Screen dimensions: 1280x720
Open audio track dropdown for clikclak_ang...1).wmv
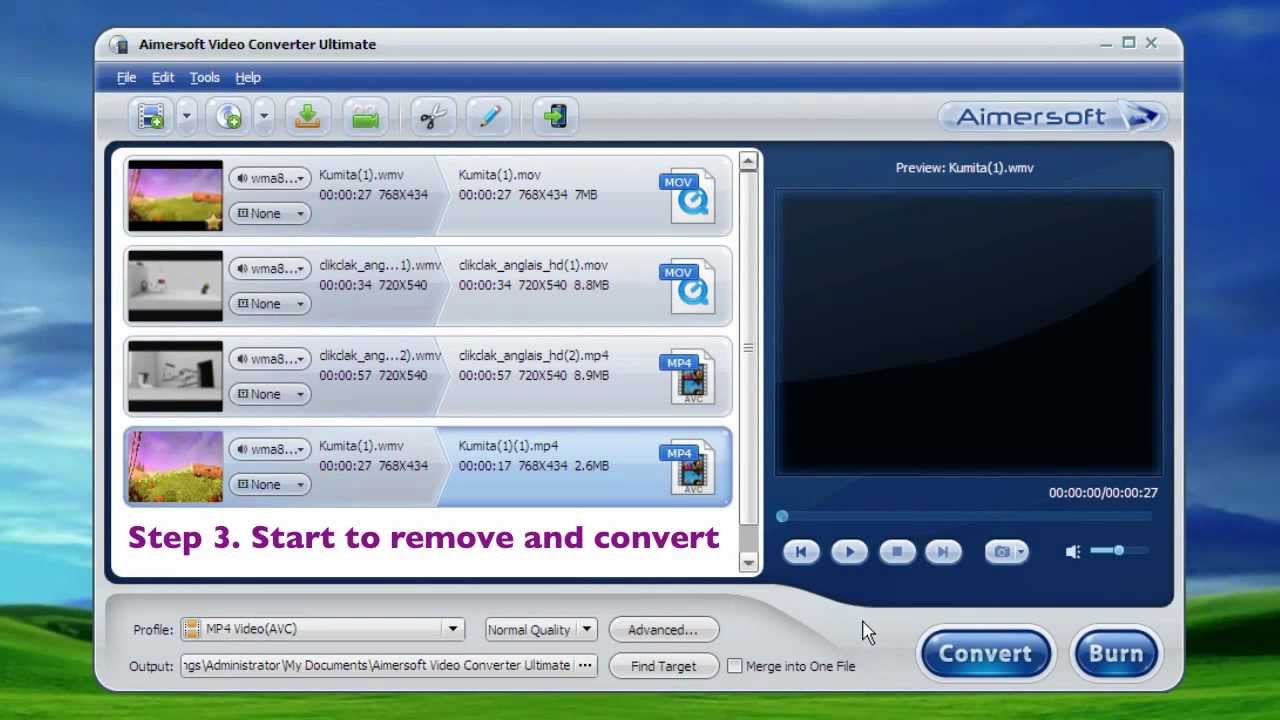pos(270,268)
